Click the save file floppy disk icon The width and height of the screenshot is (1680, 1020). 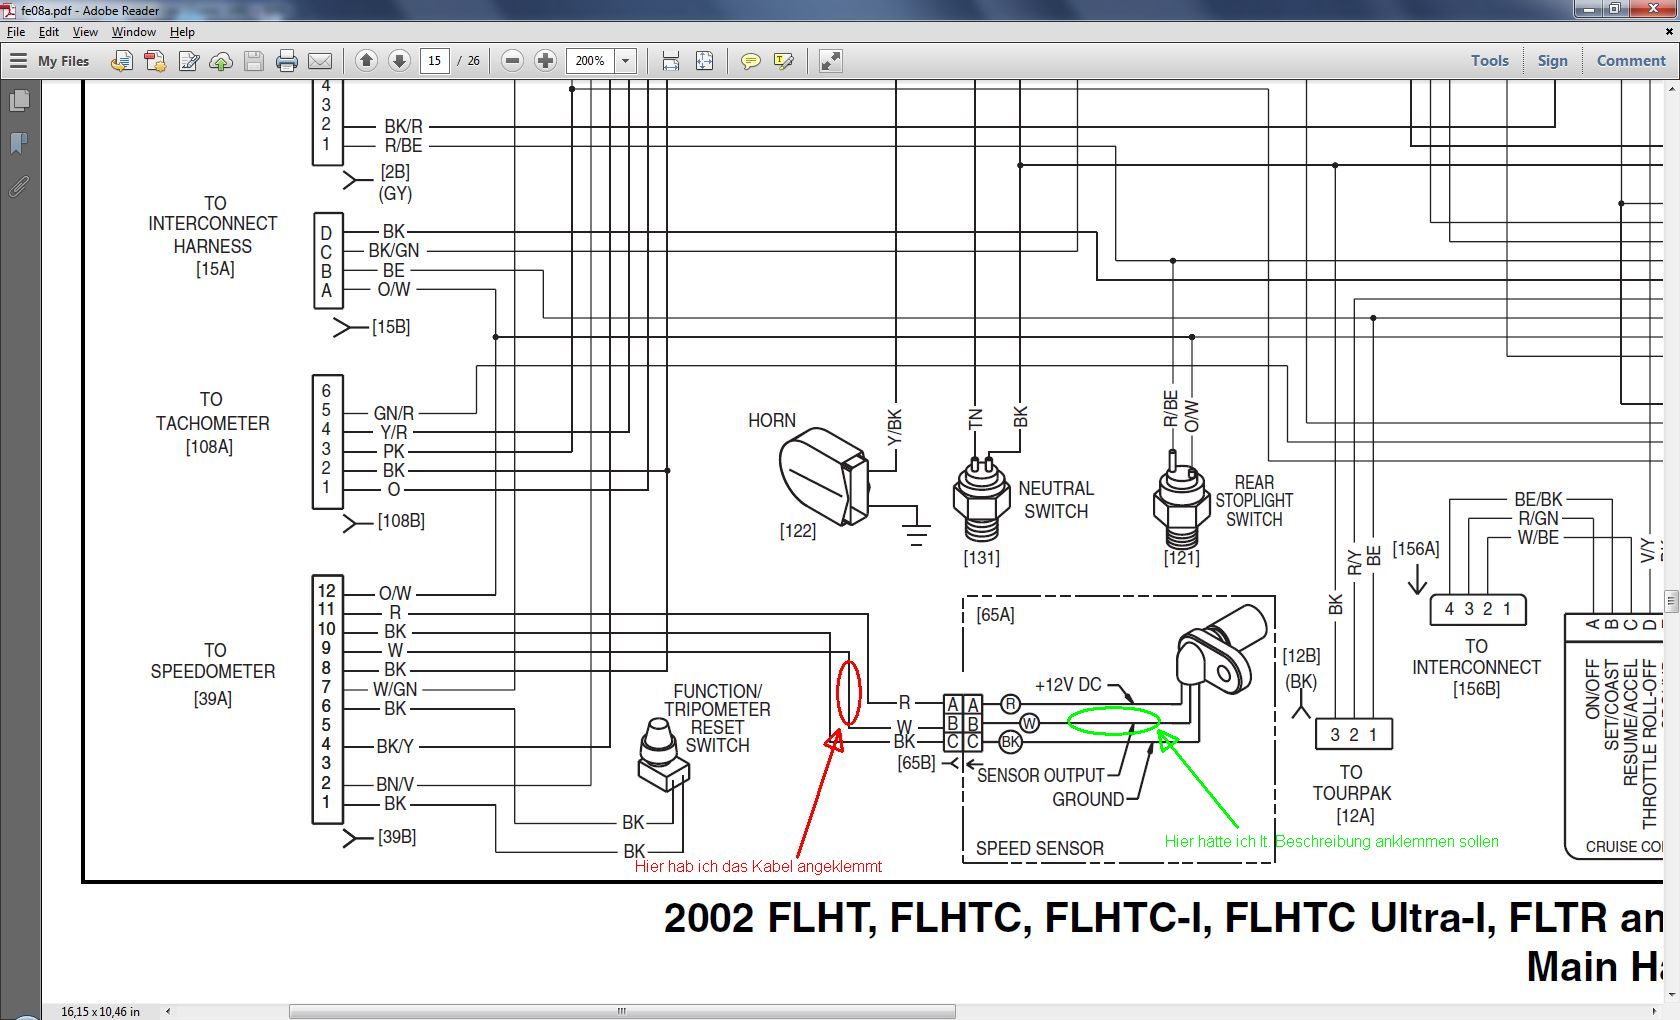pos(254,61)
